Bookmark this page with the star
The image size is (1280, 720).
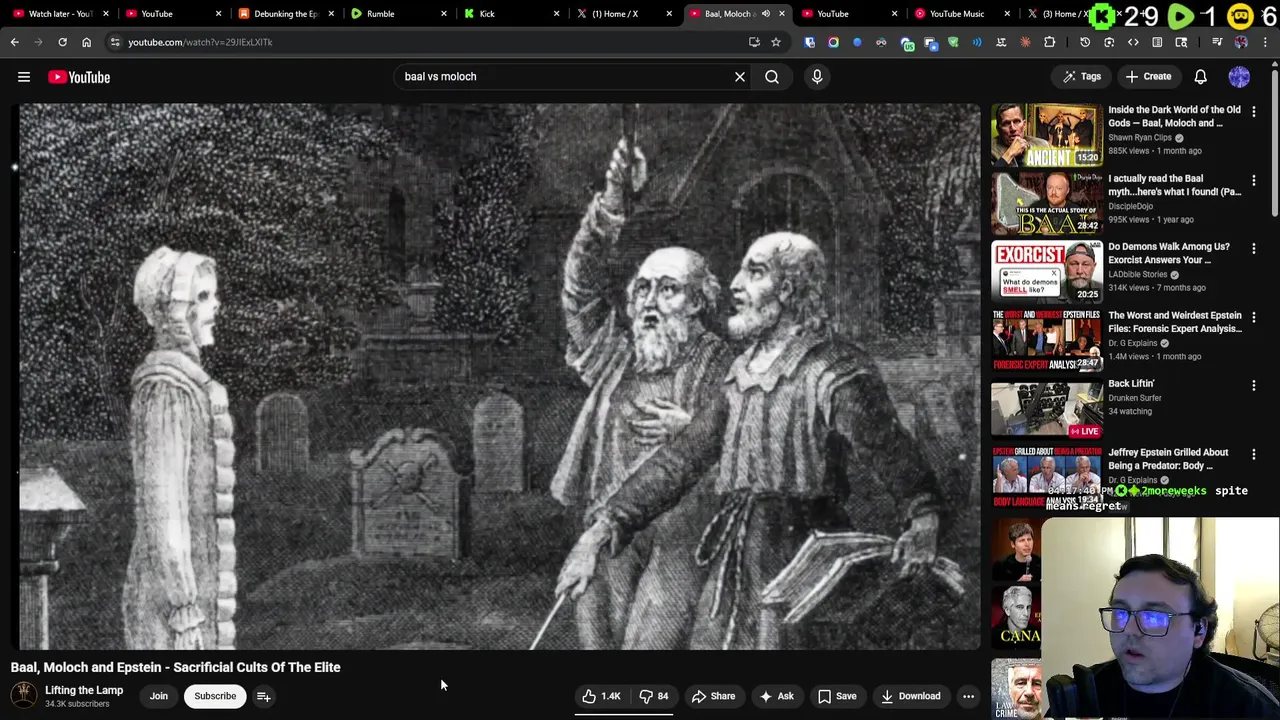point(775,42)
